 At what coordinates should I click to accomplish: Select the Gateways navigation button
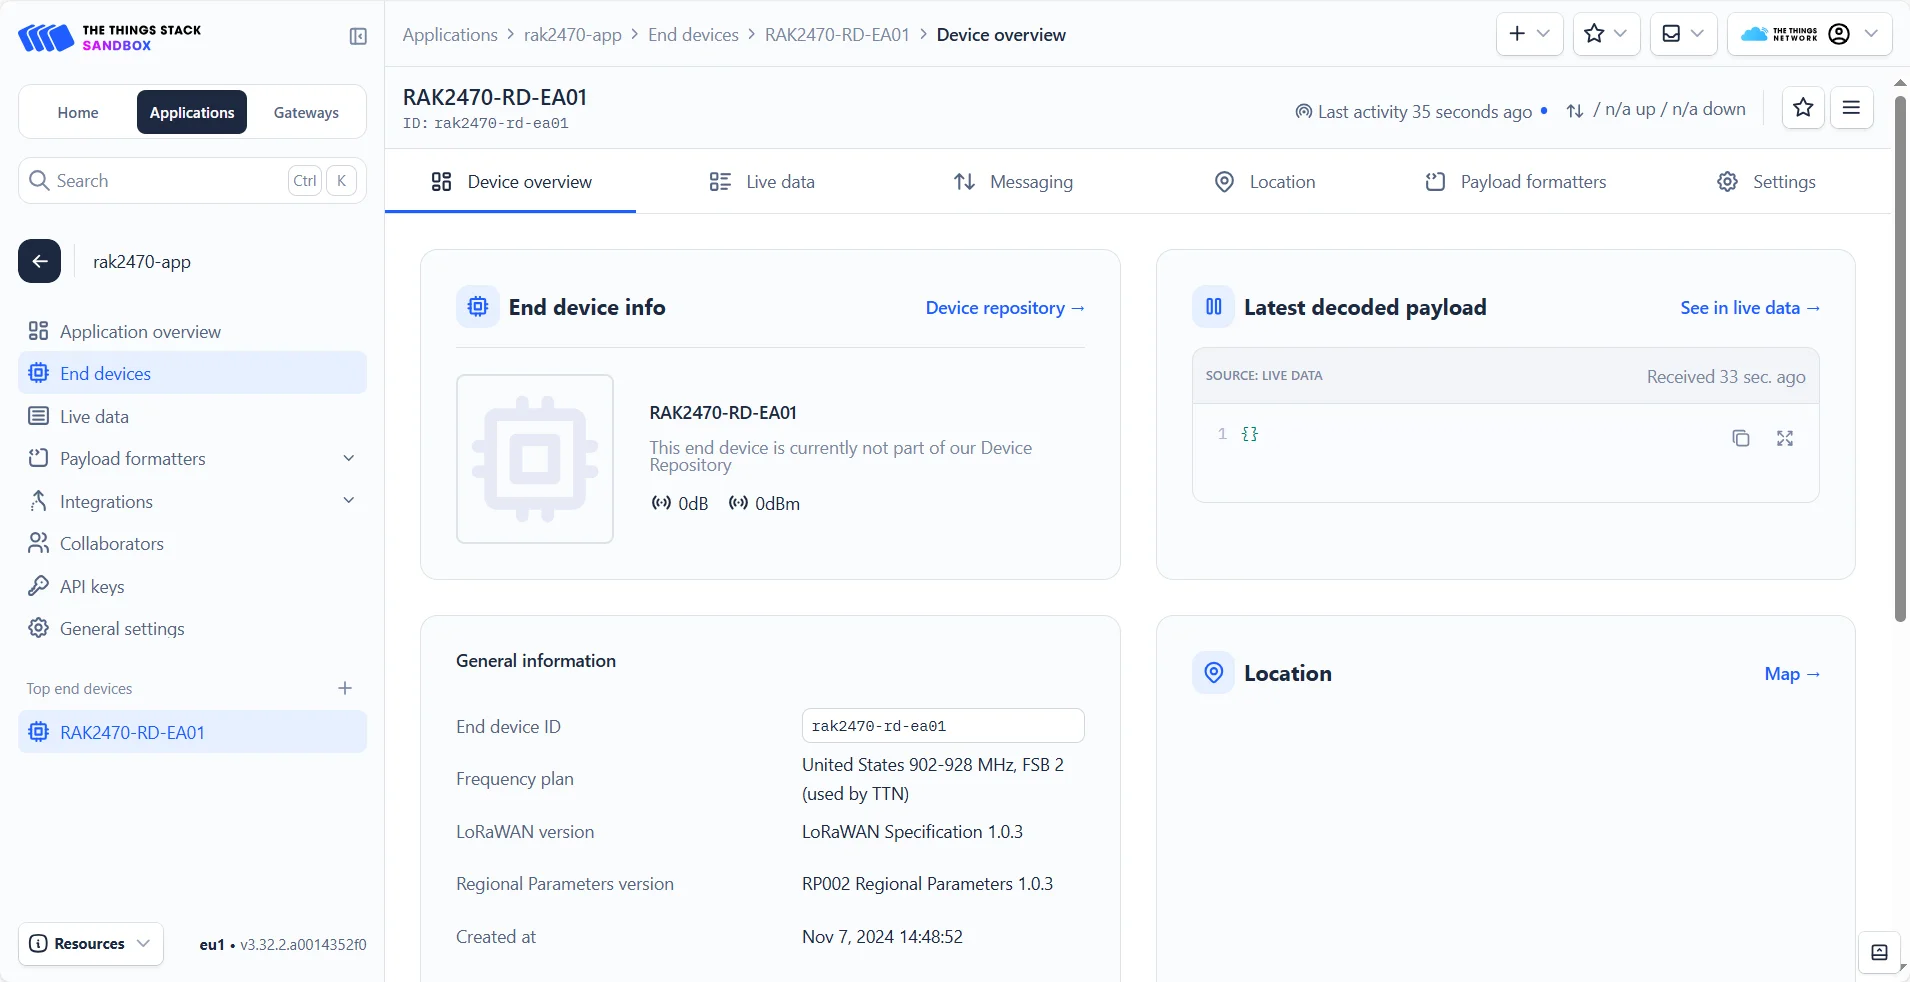[306, 113]
